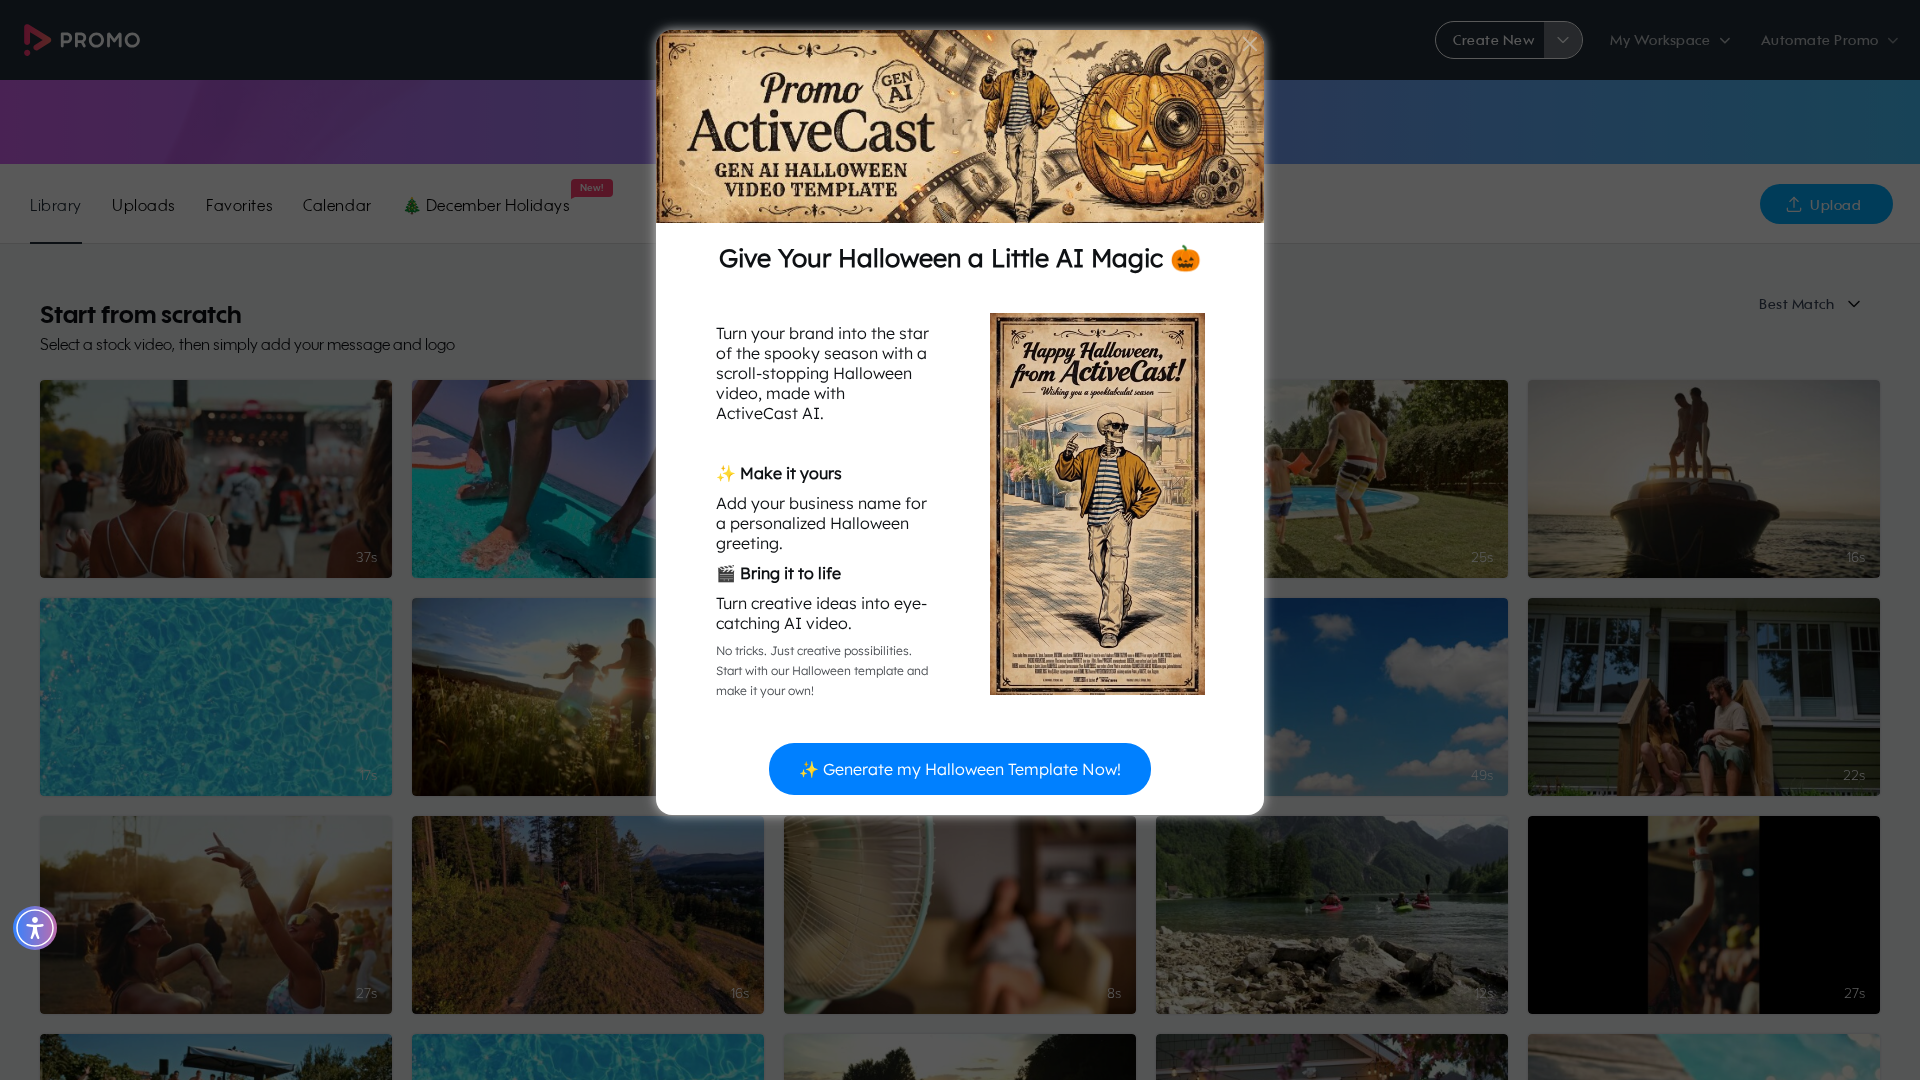Open the Favorites tab

tap(239, 205)
